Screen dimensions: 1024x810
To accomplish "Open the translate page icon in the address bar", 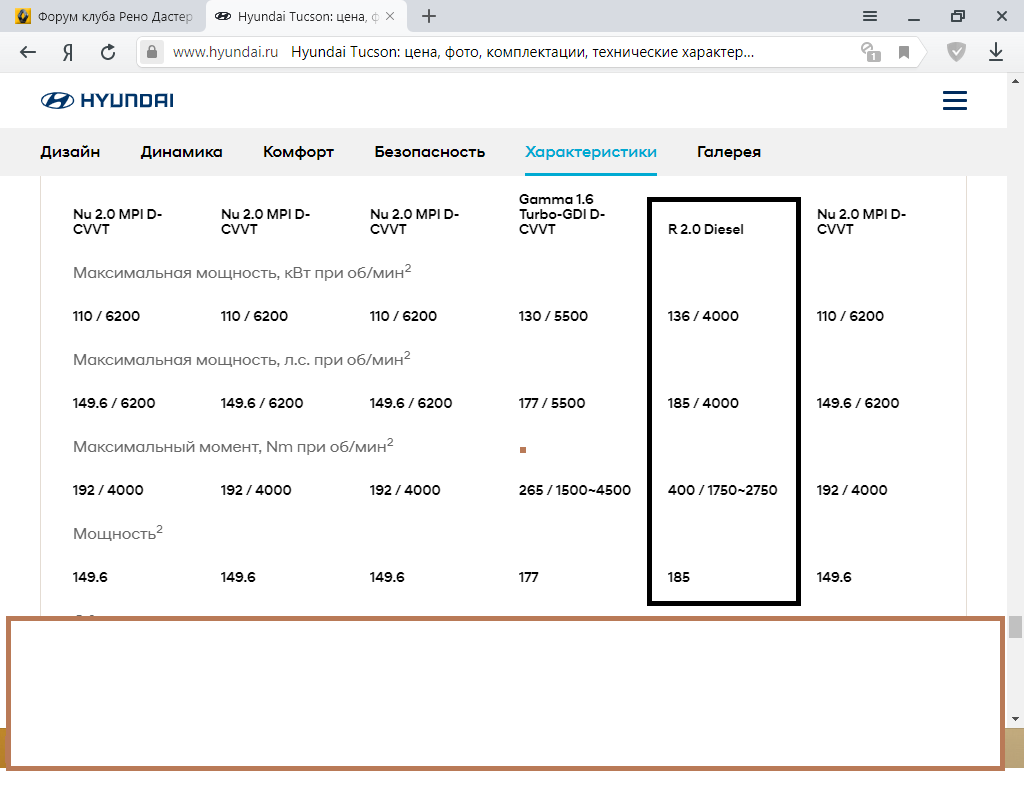I will tap(870, 52).
